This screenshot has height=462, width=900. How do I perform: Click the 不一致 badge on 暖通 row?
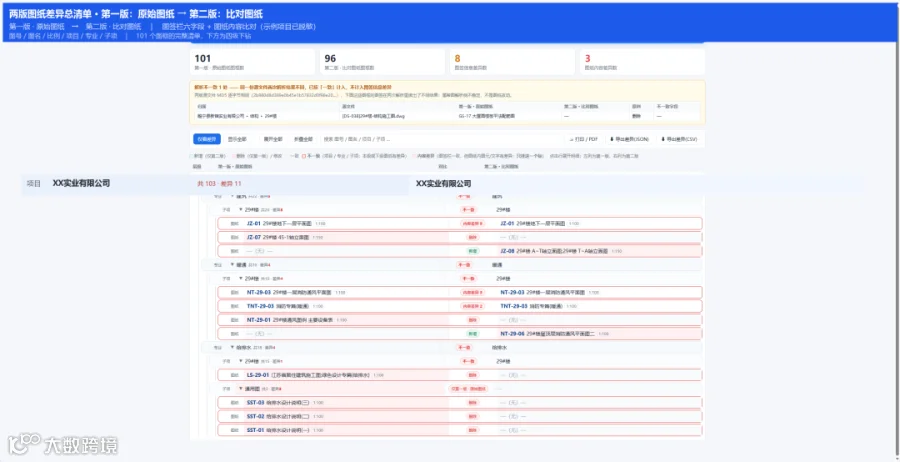pos(464,265)
